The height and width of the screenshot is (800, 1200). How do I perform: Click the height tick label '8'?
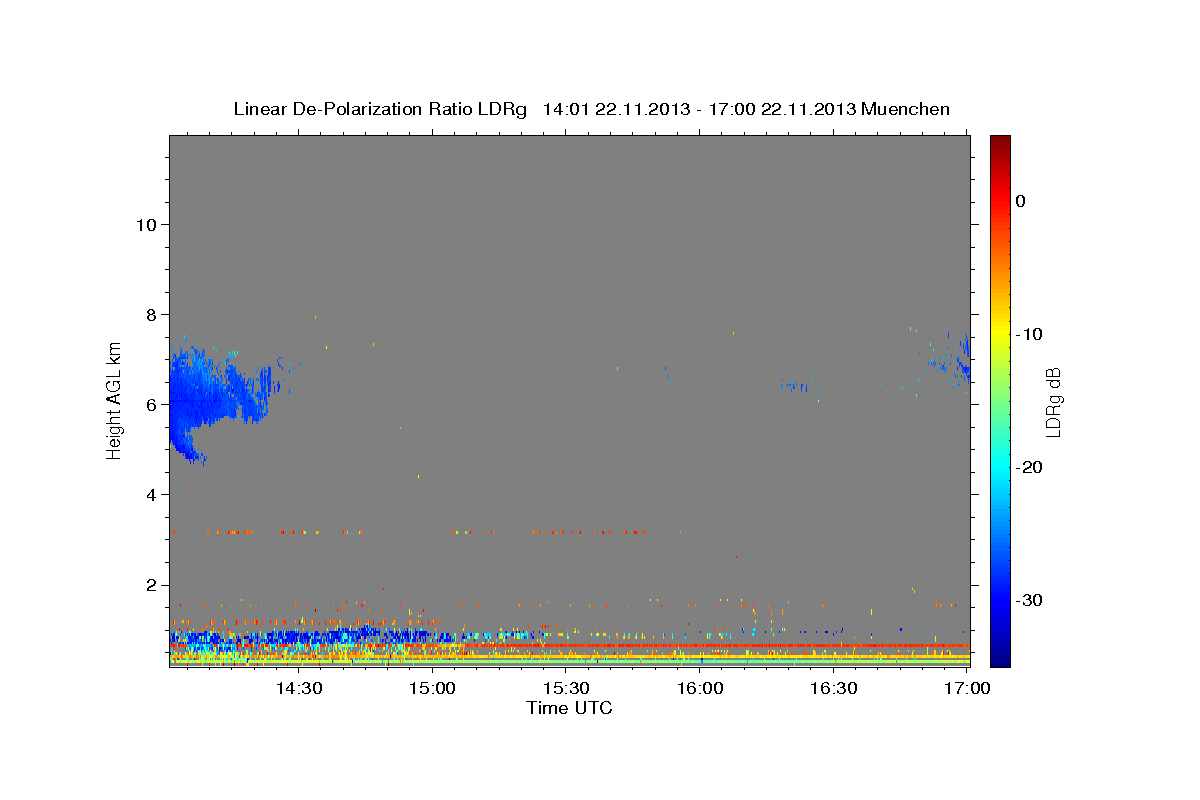click(x=151, y=314)
